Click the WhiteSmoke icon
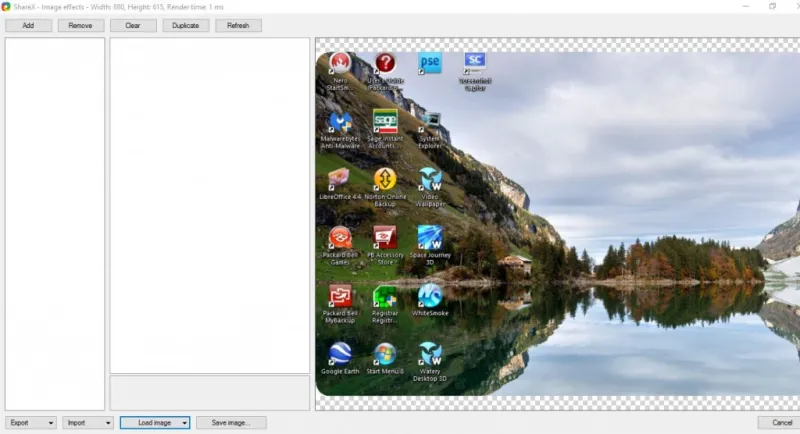Screen dimensions: 800x434 pos(430,296)
